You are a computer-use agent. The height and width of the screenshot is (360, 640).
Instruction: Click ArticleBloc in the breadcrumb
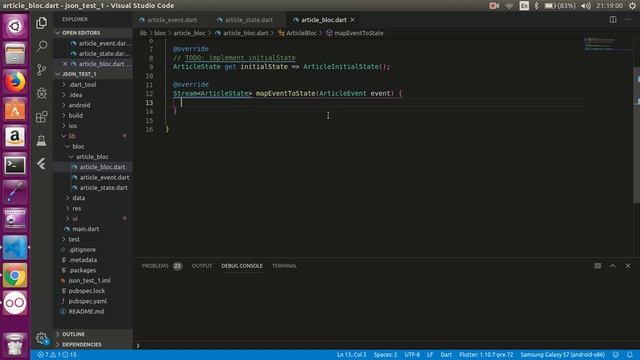301,33
